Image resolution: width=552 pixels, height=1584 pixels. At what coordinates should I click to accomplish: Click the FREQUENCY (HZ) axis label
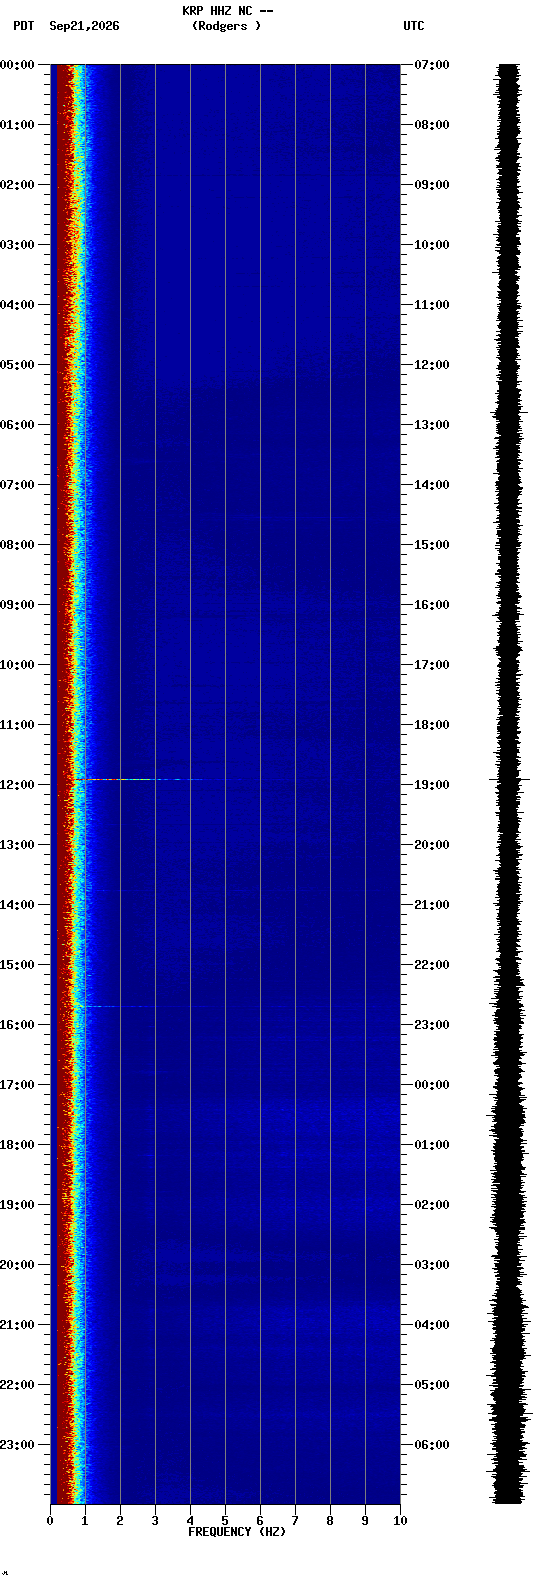click(237, 1532)
